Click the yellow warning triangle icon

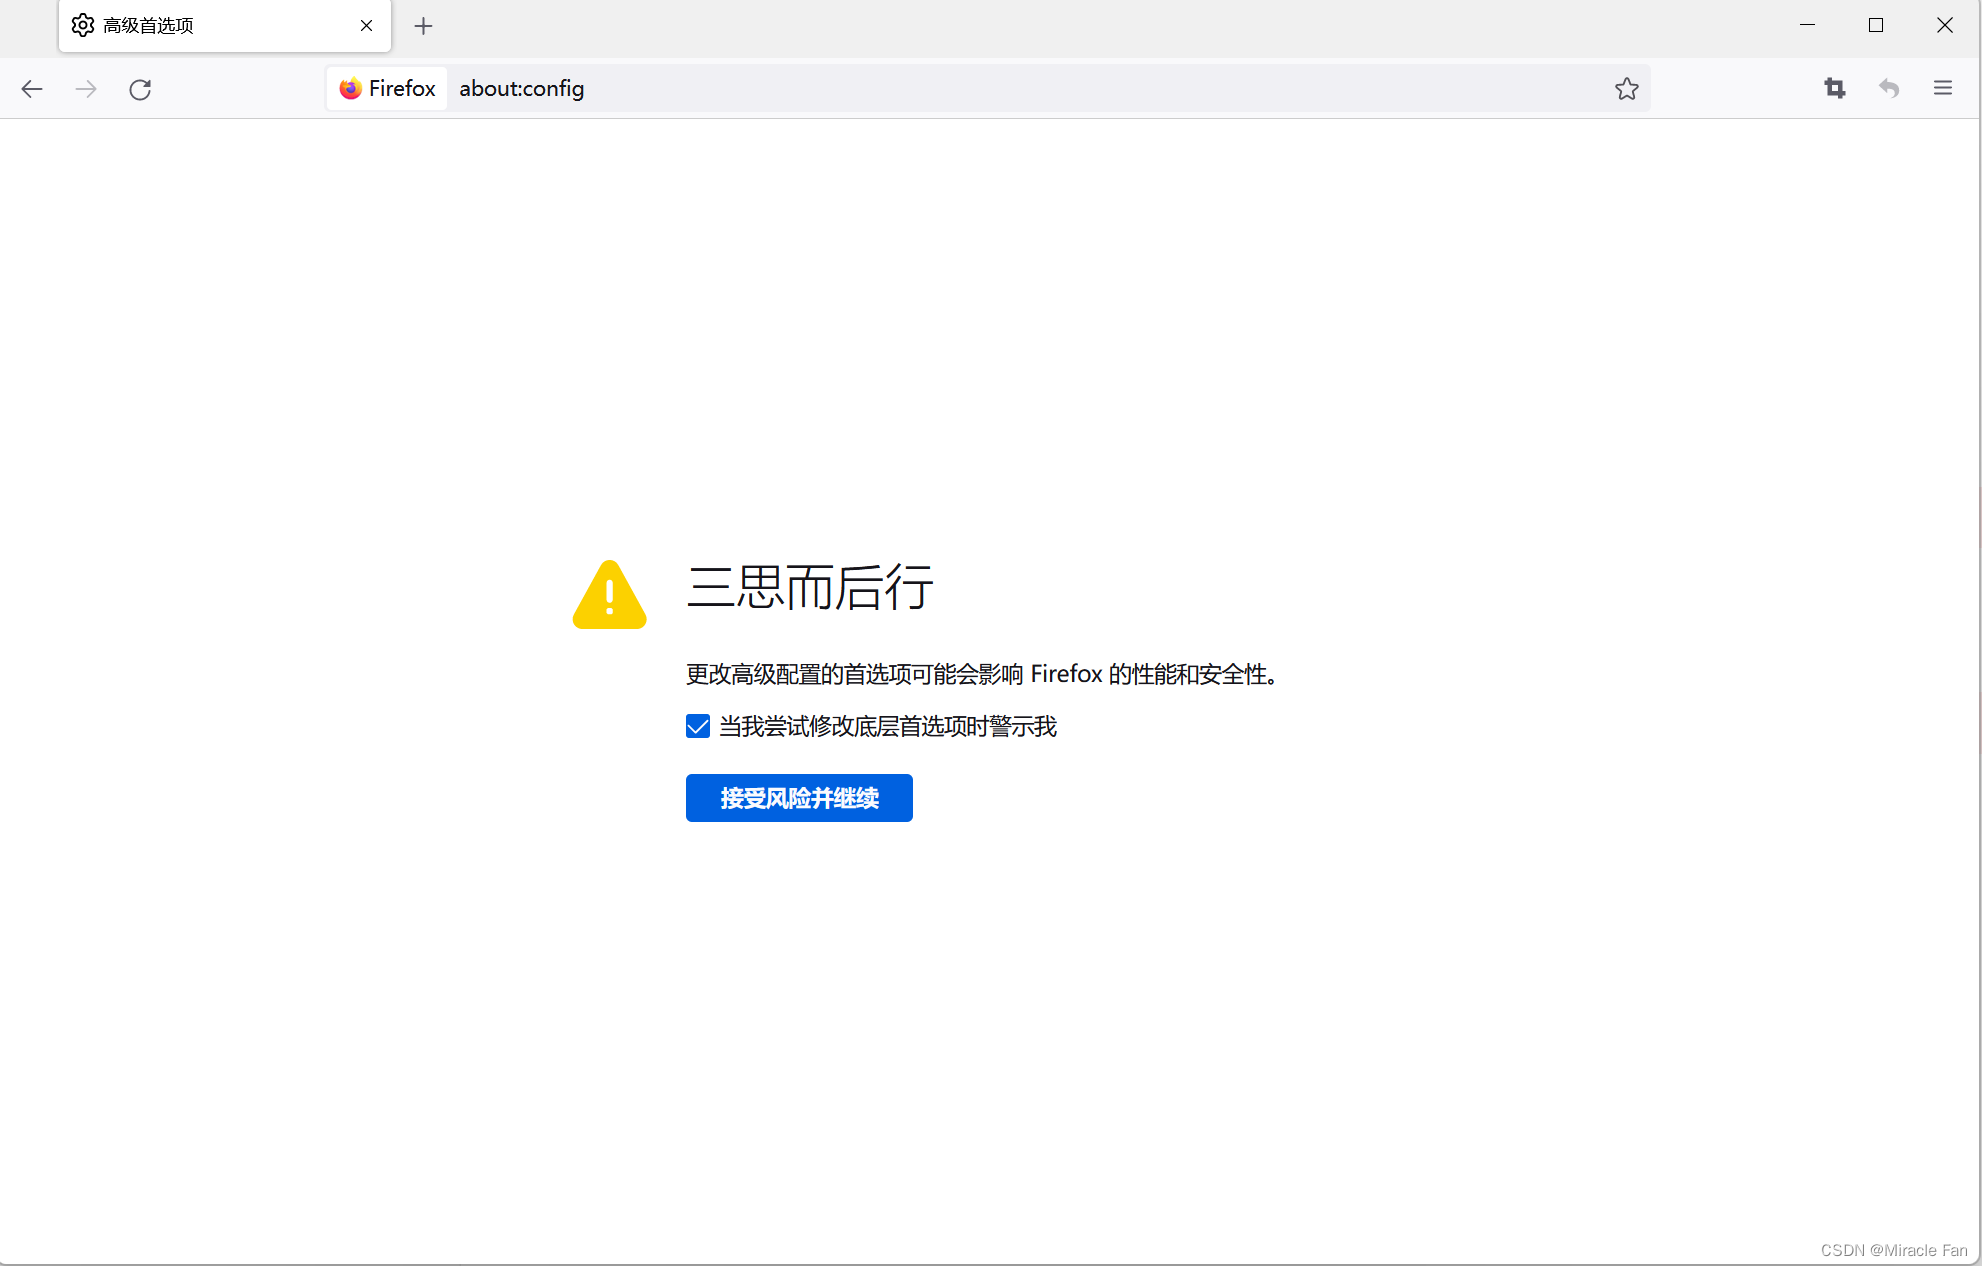609,596
